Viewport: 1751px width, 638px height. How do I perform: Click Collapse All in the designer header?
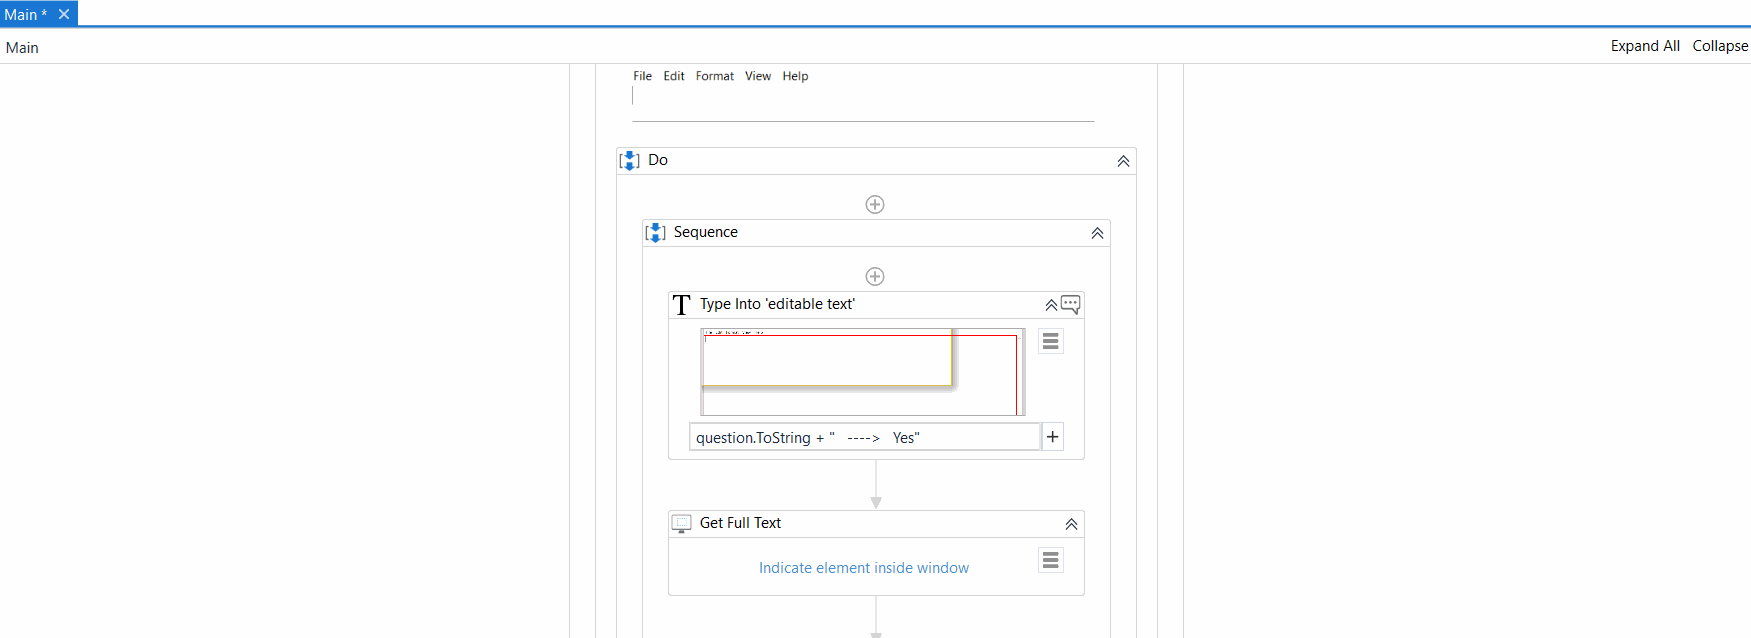[x=1719, y=46]
